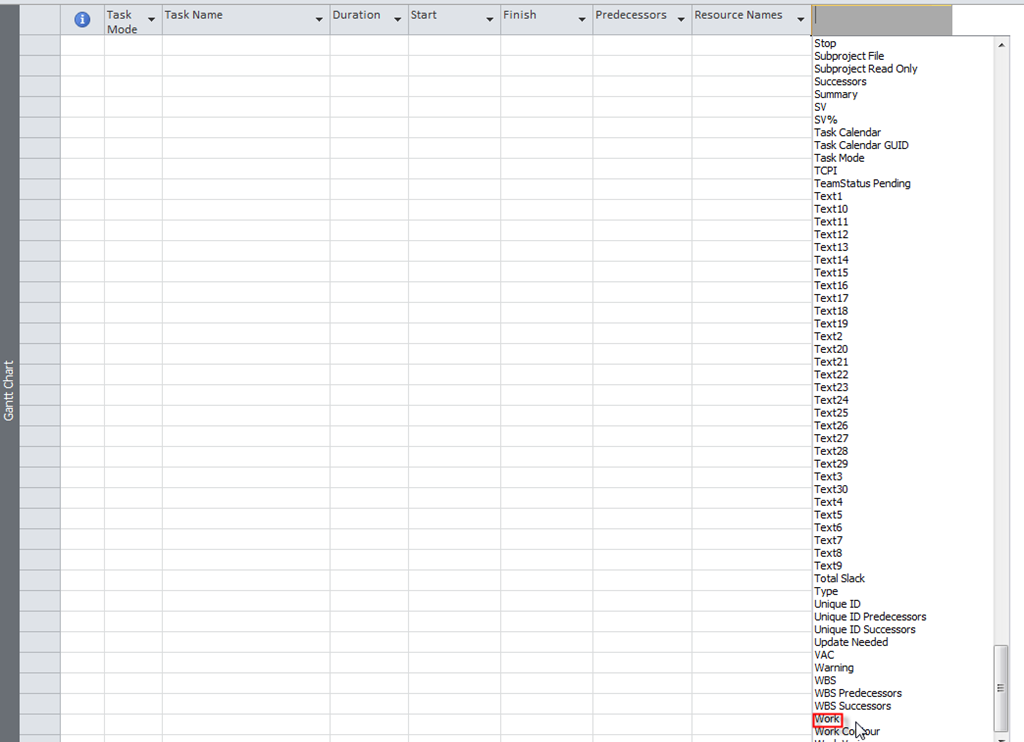Click the new column name input field
This screenshot has width=1024, height=742.
tap(882, 16)
